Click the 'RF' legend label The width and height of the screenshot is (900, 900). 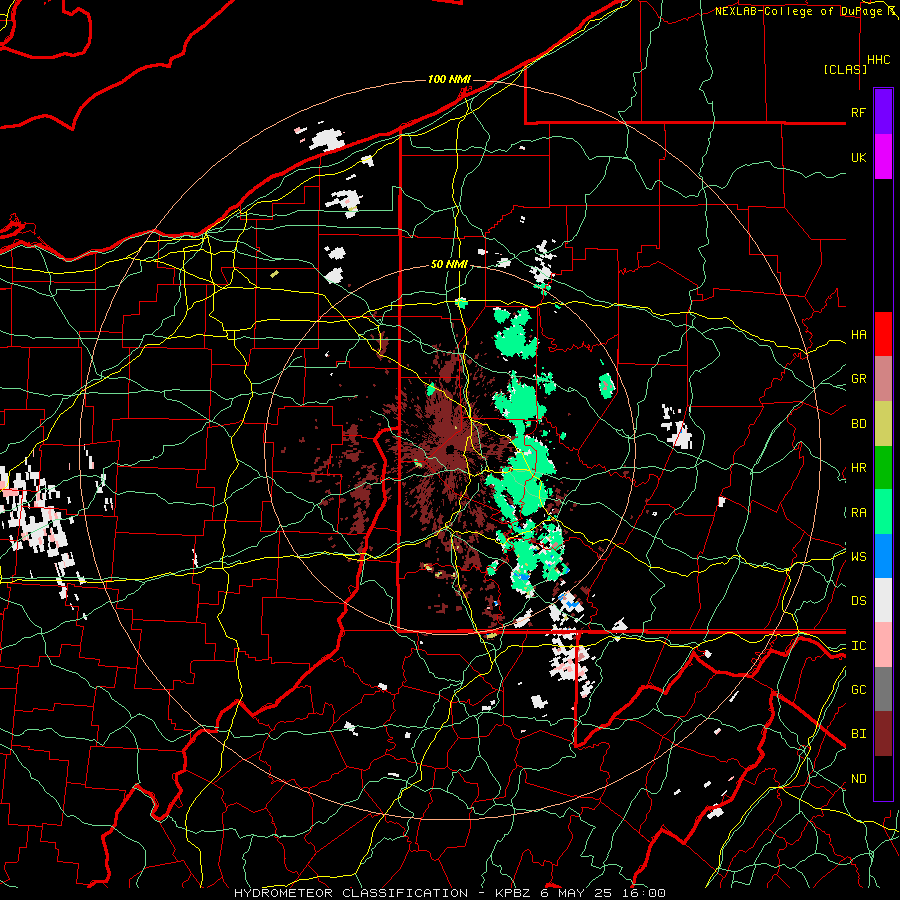pyautogui.click(x=858, y=112)
